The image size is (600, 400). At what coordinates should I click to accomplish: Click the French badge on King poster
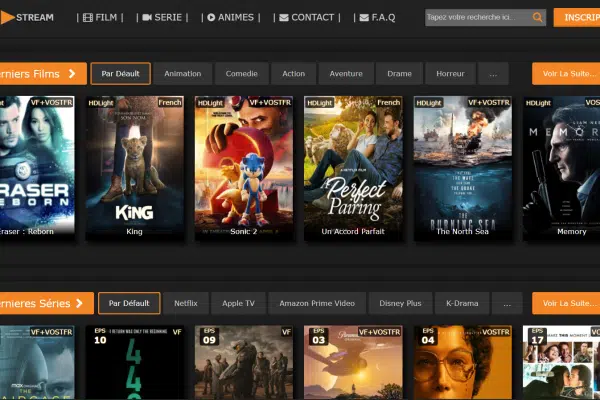(x=170, y=103)
